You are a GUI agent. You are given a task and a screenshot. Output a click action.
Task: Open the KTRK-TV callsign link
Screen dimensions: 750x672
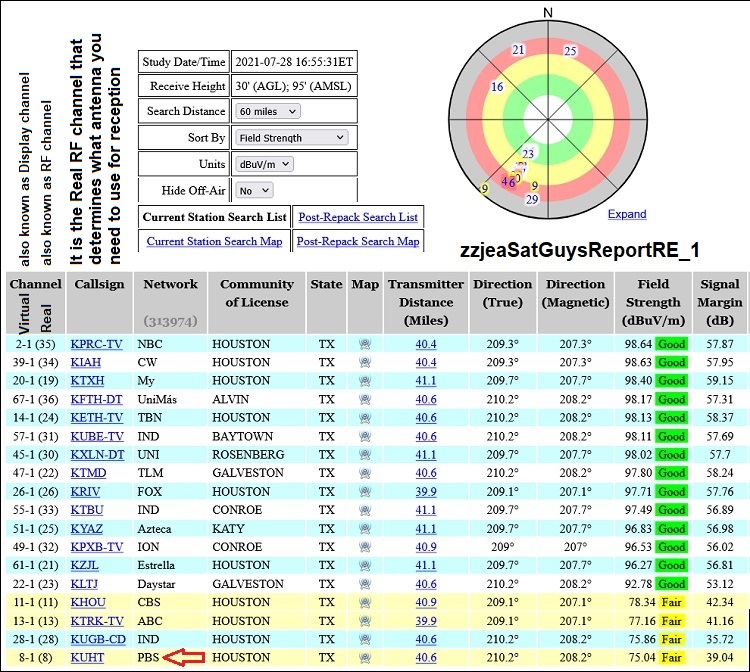[x=97, y=621]
